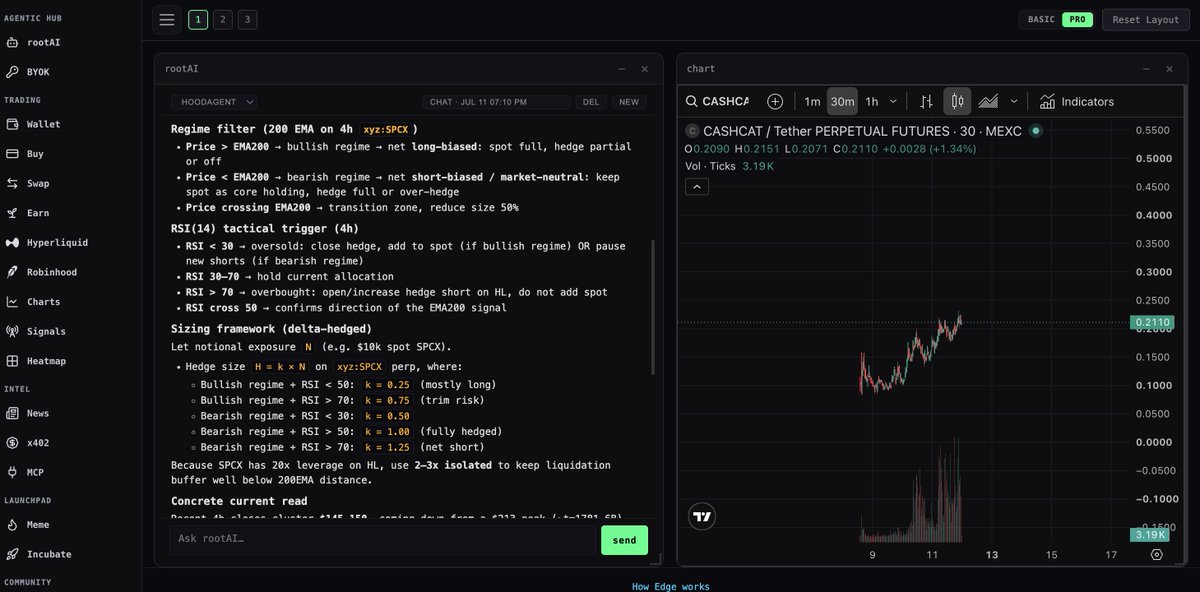Switch plan to BASIC

(1041, 19)
